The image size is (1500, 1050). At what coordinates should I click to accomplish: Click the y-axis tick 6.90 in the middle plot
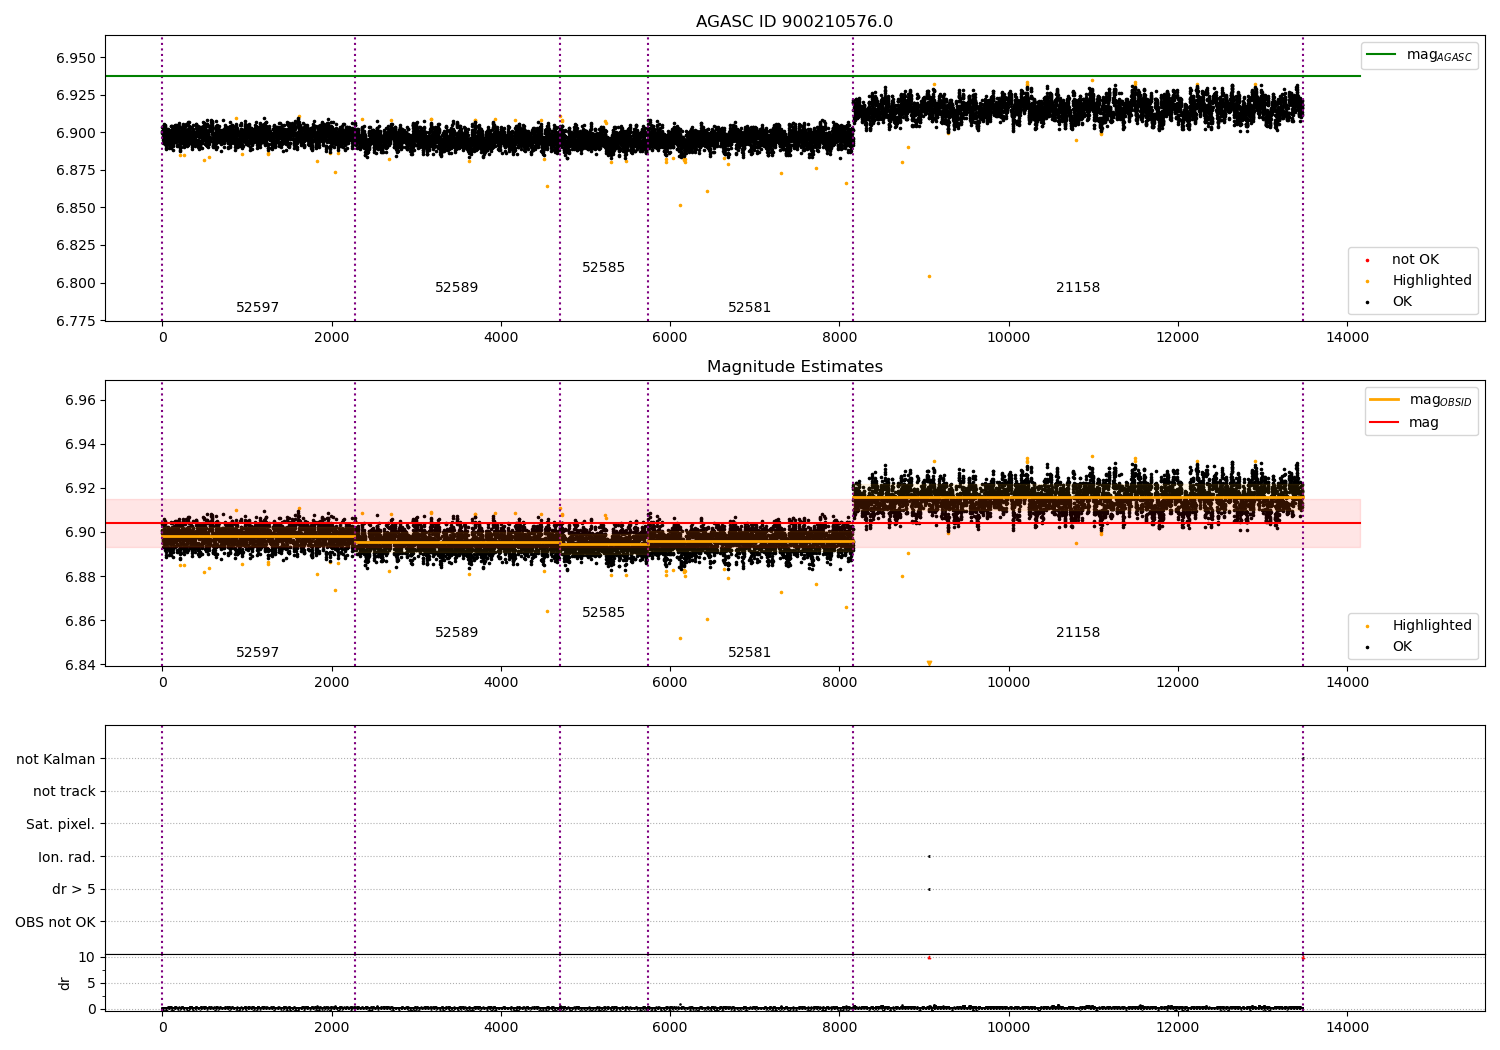[x=80, y=532]
